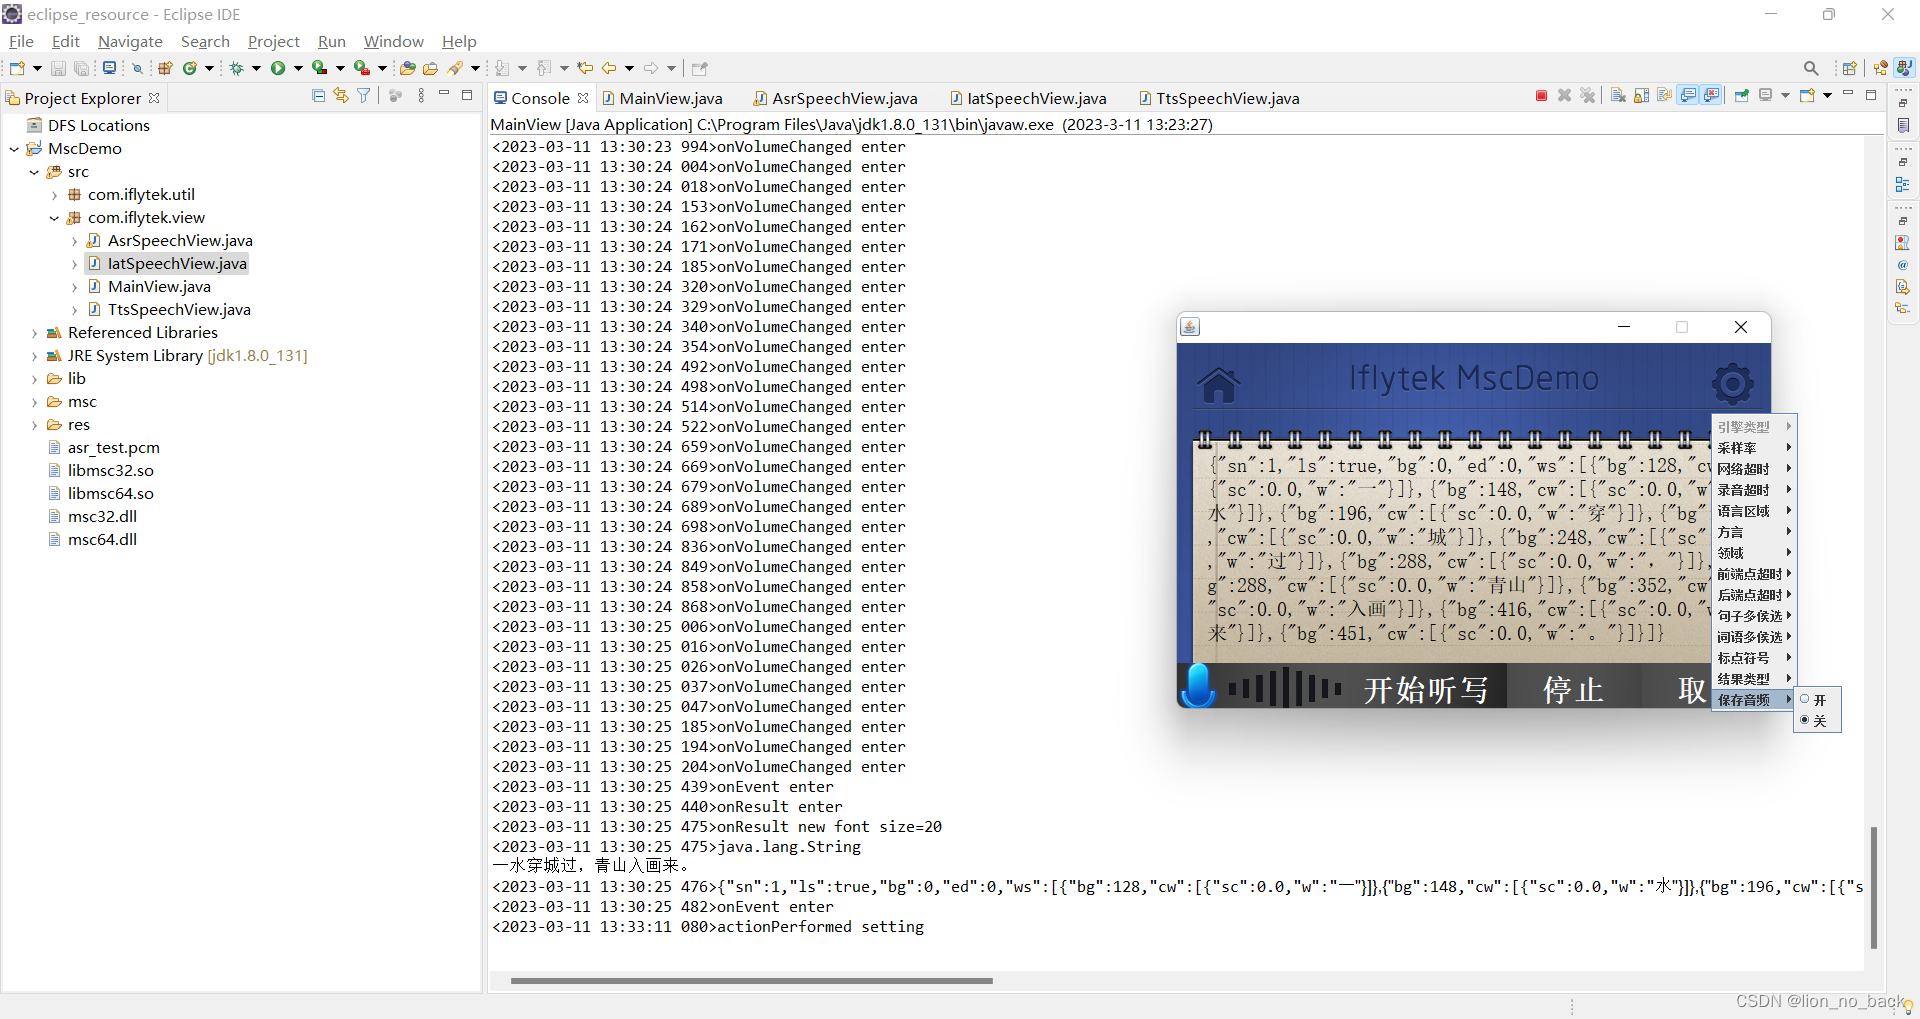This screenshot has height=1019, width=1920.
Task: Close the Project Explorer tab with its X
Action: pos(154,98)
